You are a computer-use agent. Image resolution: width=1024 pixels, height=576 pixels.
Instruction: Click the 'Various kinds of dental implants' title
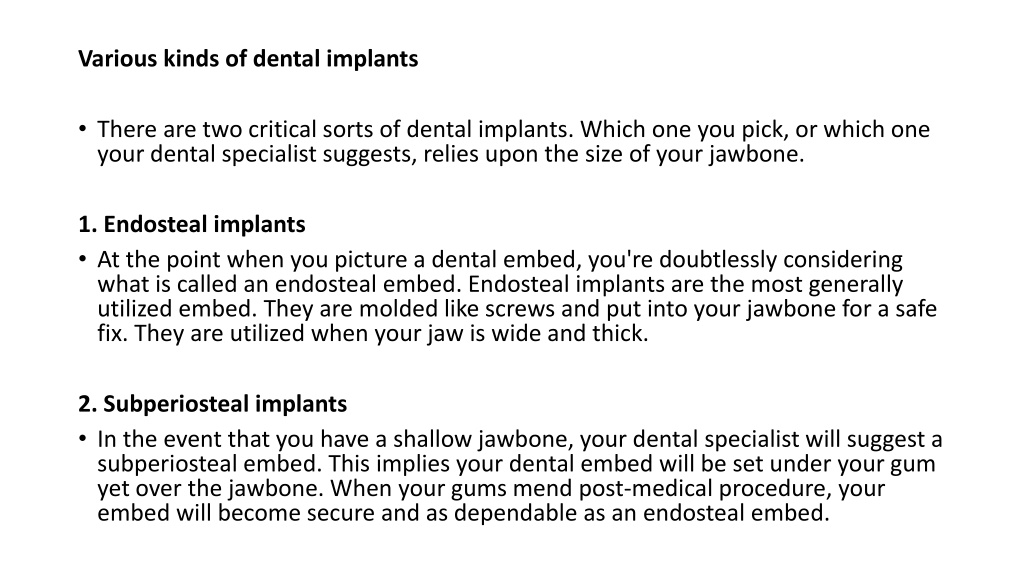(x=248, y=59)
